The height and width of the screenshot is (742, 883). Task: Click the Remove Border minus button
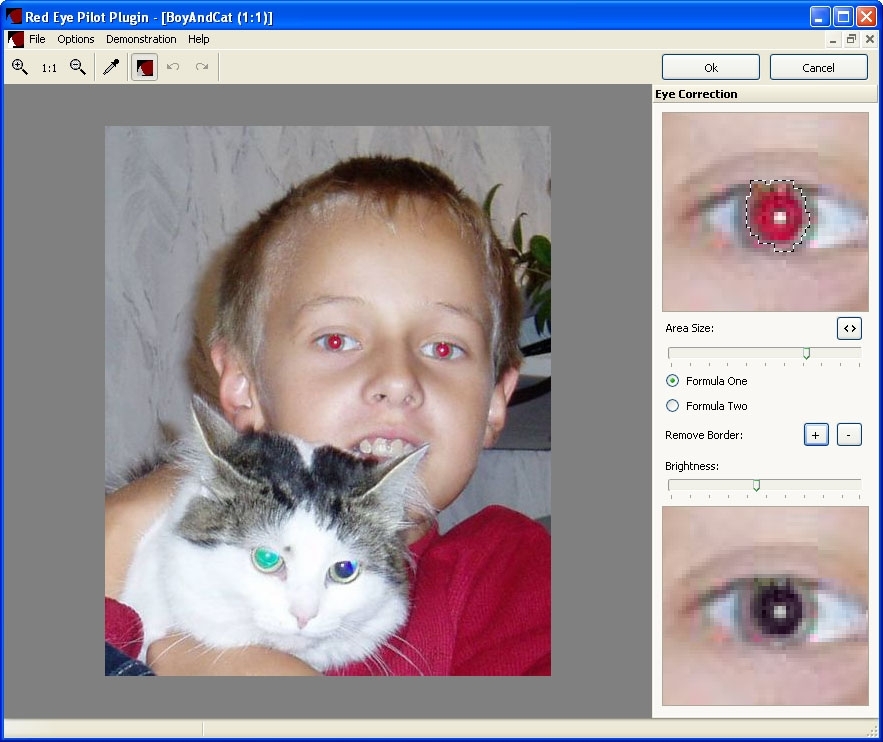849,435
